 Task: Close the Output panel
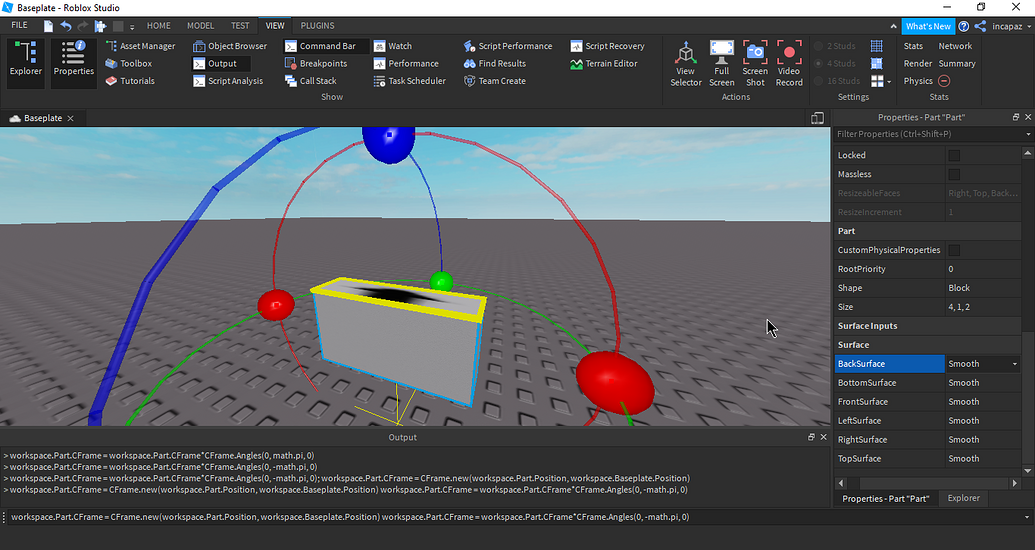(x=823, y=437)
